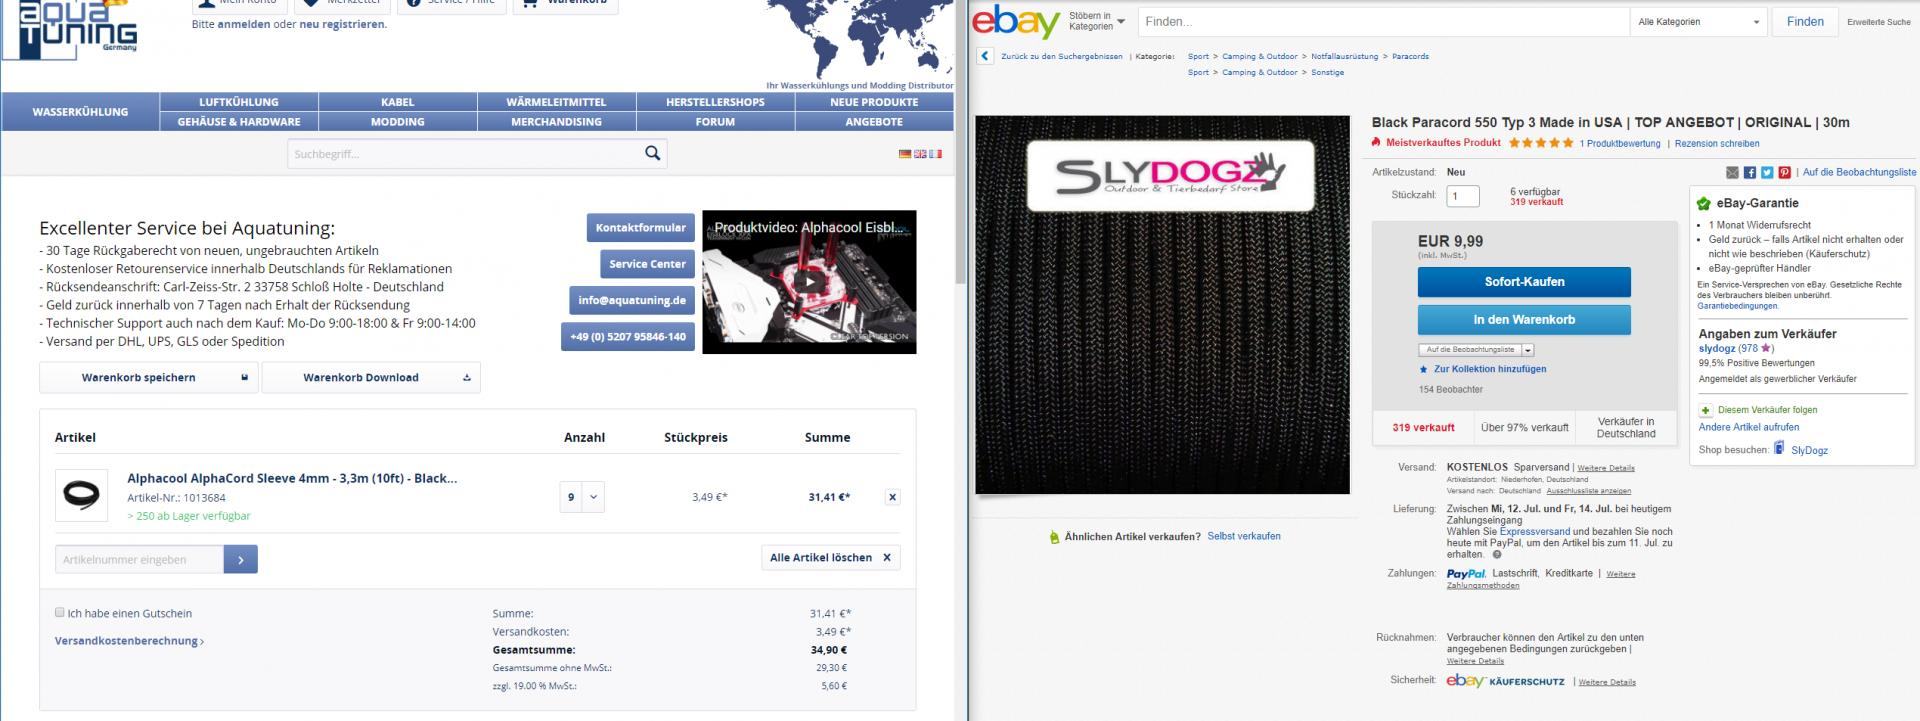The image size is (1920, 721).
Task: Click the 'Zur Kollektion hinzufügen' link
Action: (x=1490, y=369)
